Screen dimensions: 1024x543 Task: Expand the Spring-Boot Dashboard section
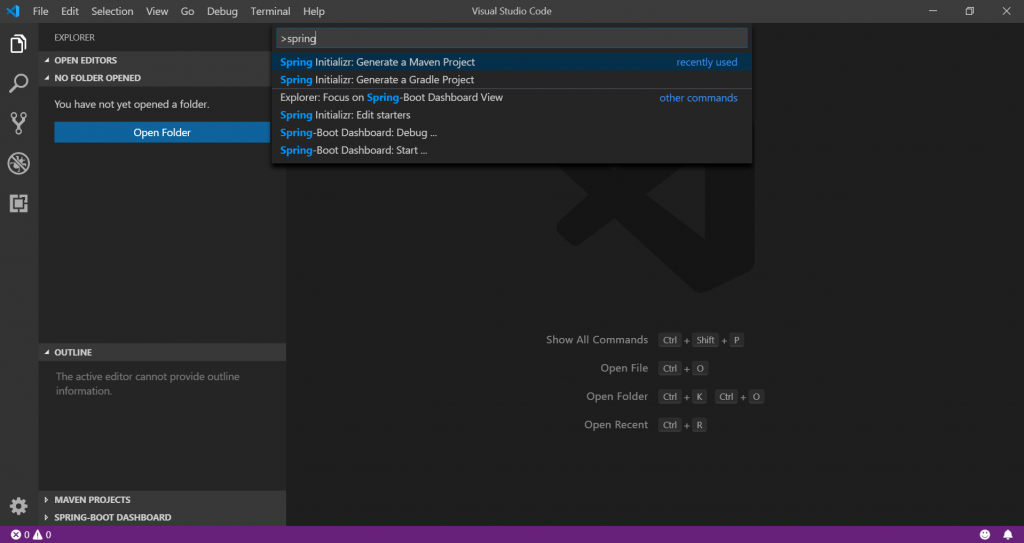pos(162,518)
